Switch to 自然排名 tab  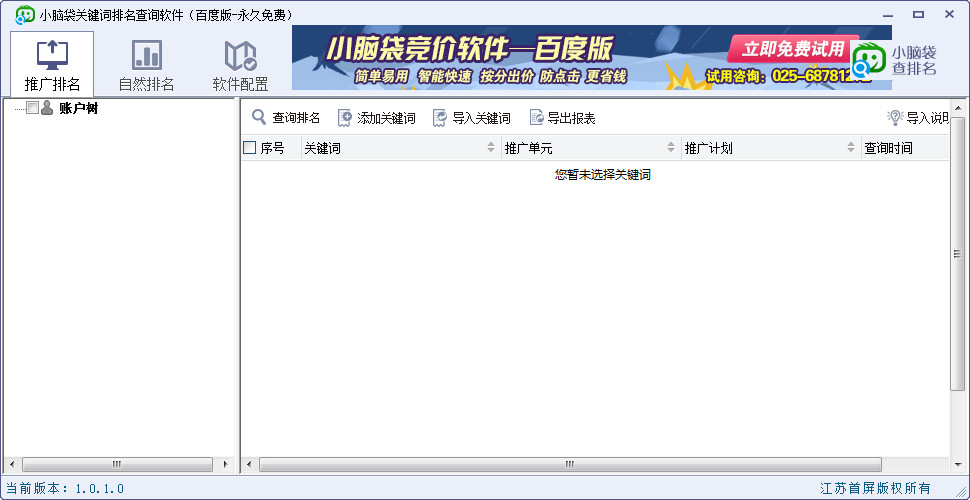coord(147,63)
